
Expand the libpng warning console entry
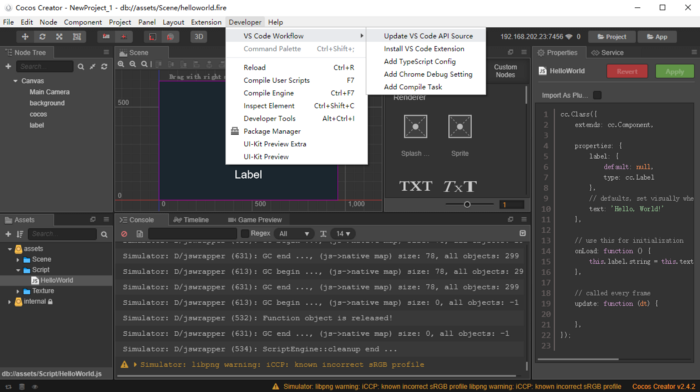pyautogui.click(x=135, y=364)
